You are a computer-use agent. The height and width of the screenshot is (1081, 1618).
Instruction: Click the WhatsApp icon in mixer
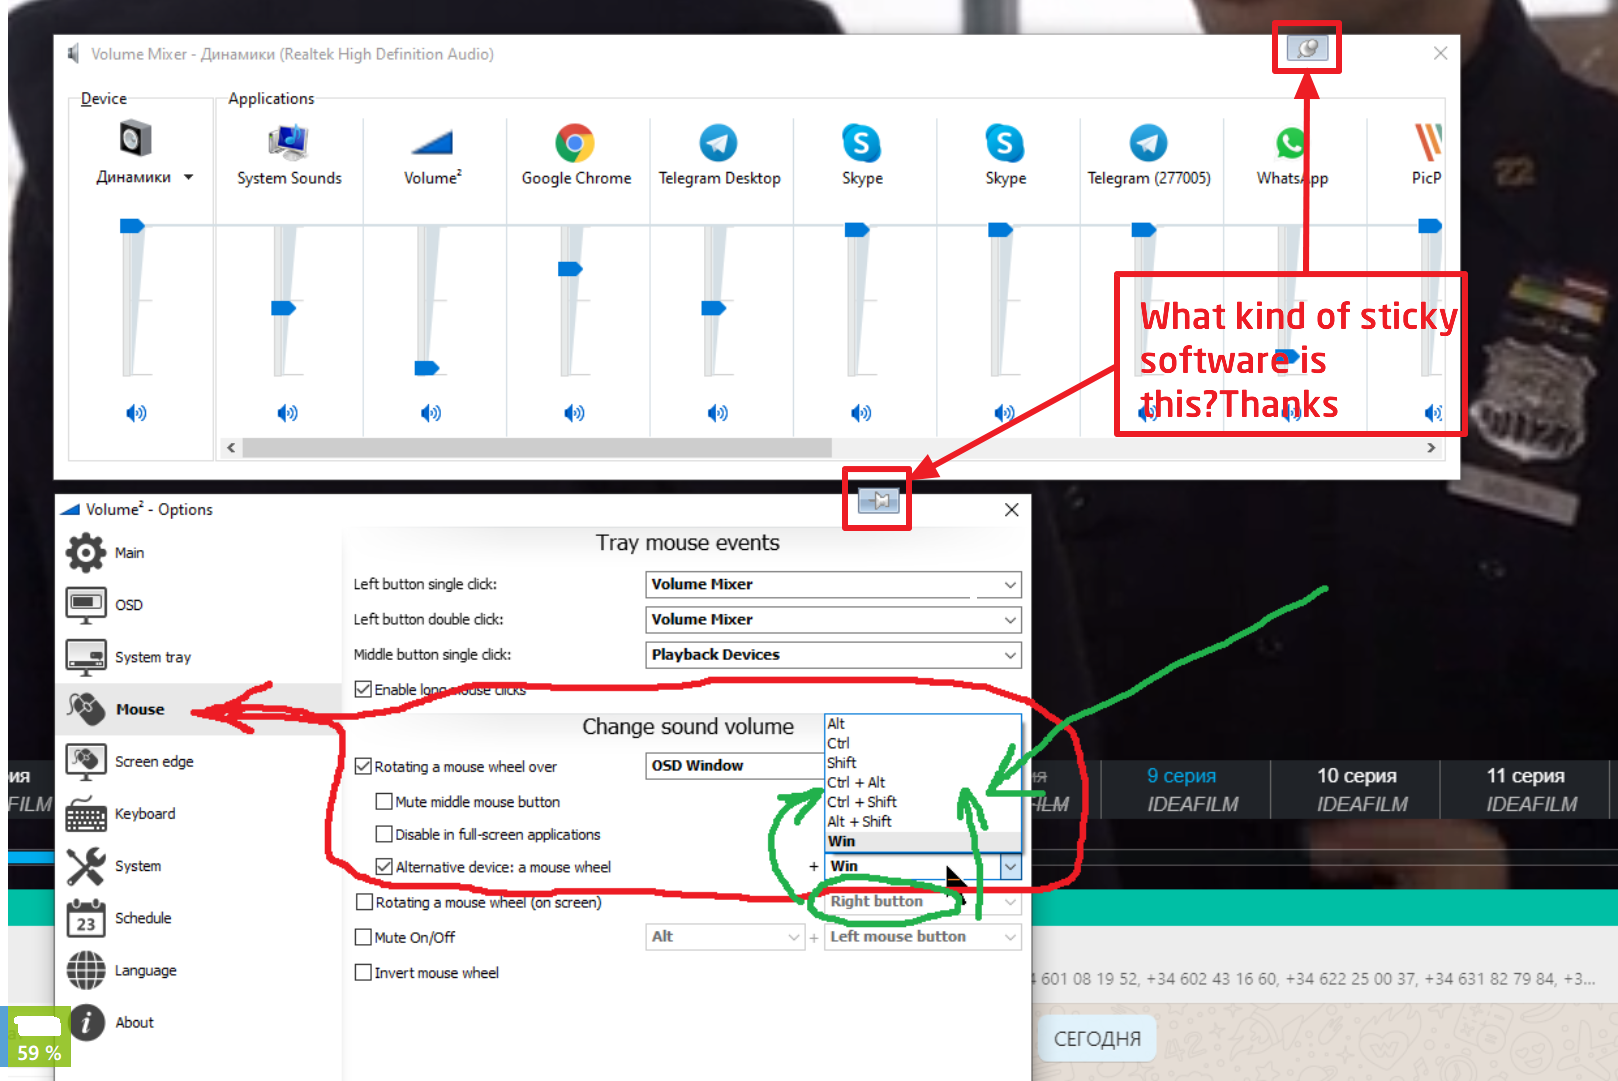click(1290, 144)
